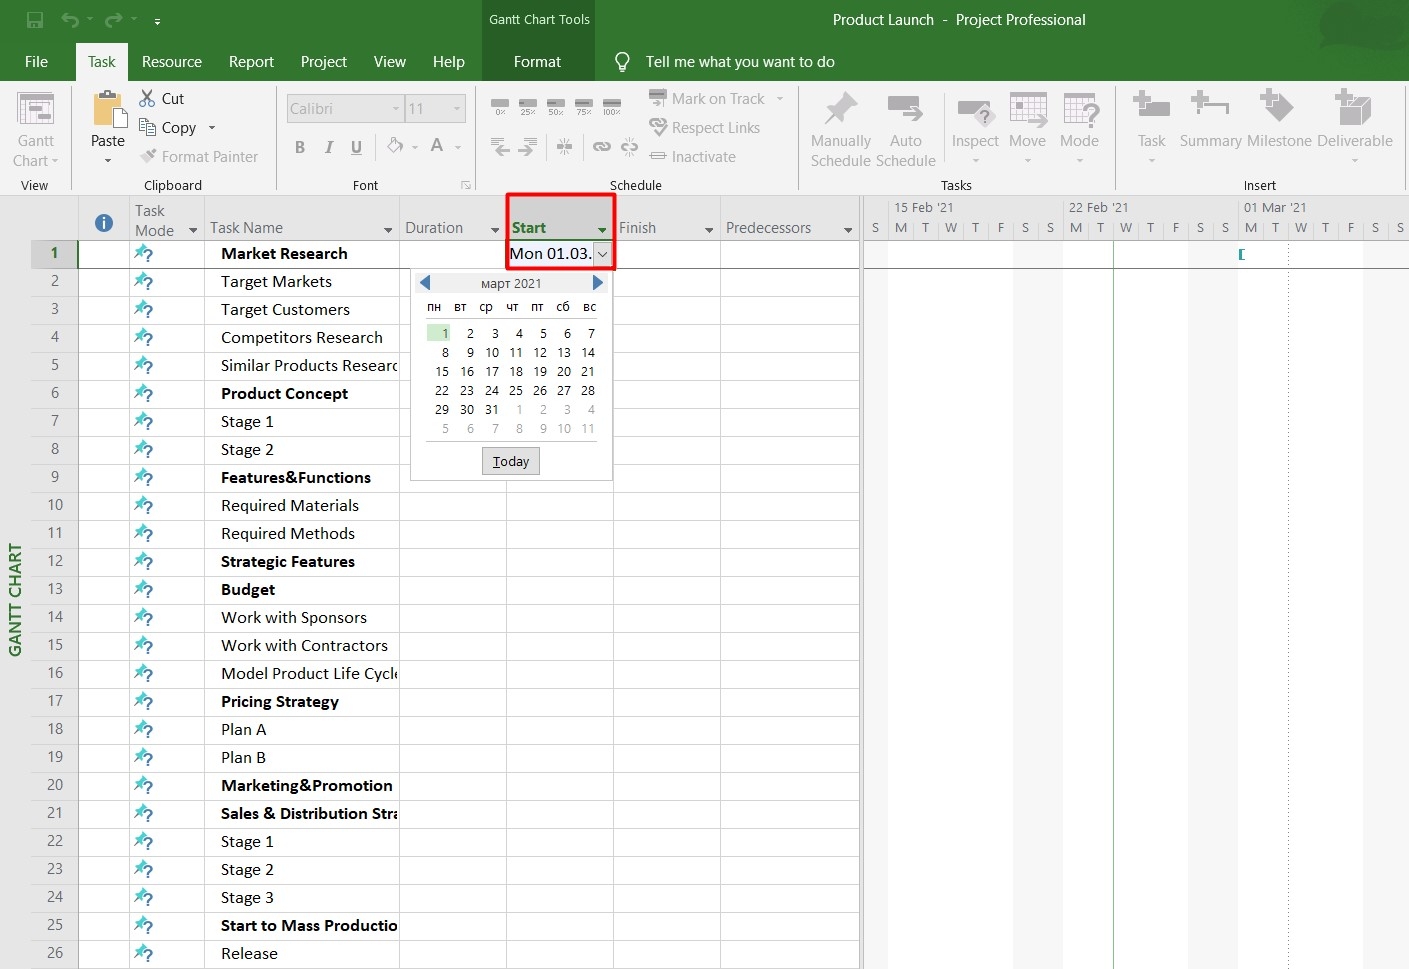Open the Task Name column filter arrow
The width and height of the screenshot is (1409, 969).
pos(389,229)
